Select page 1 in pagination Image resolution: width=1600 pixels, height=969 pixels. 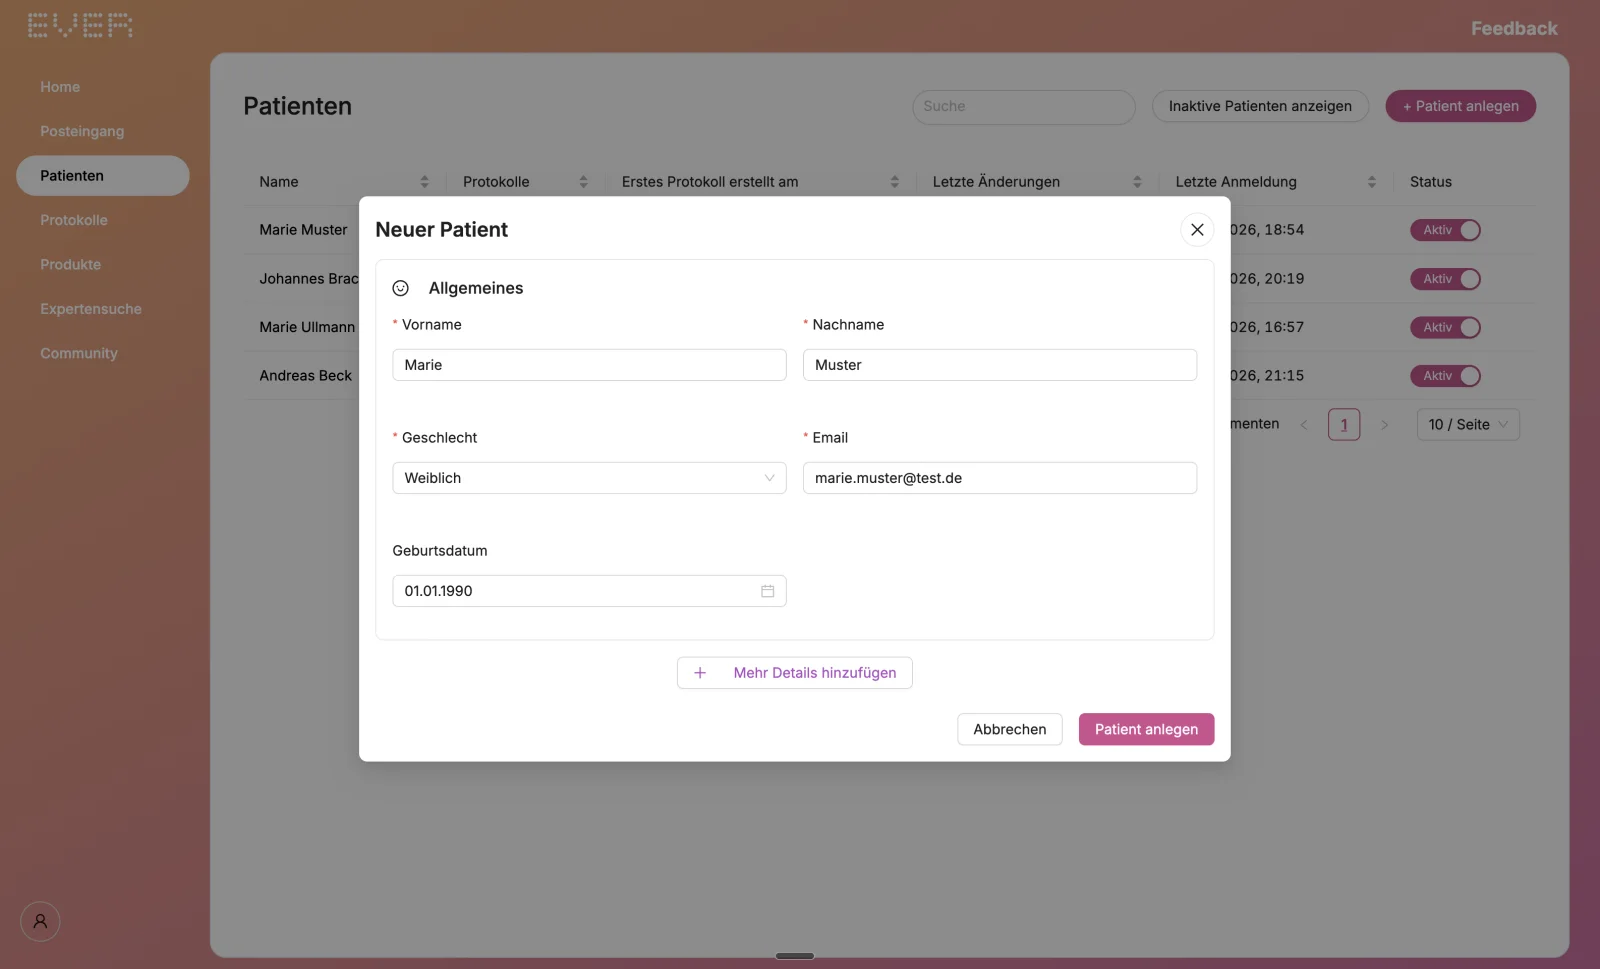(1344, 425)
